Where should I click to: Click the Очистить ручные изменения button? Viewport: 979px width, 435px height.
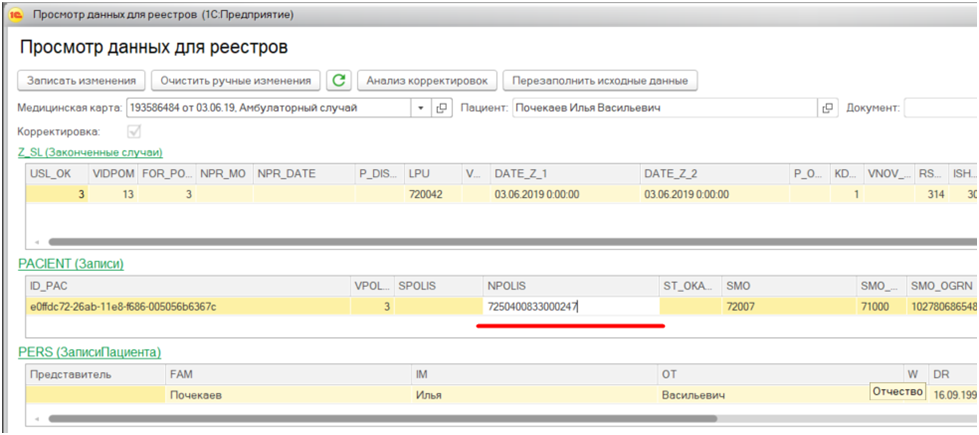pyautogui.click(x=235, y=81)
